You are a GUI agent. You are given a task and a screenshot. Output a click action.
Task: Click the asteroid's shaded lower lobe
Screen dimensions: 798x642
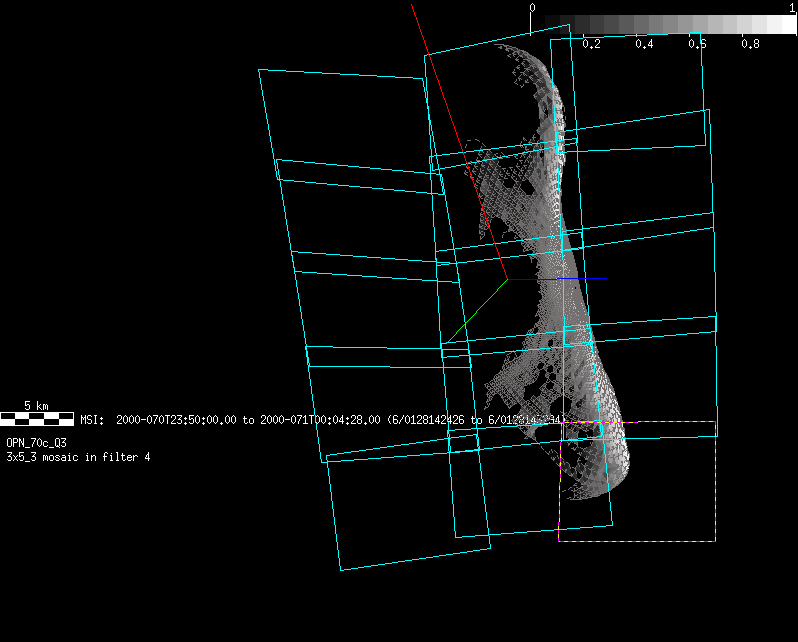[600, 440]
